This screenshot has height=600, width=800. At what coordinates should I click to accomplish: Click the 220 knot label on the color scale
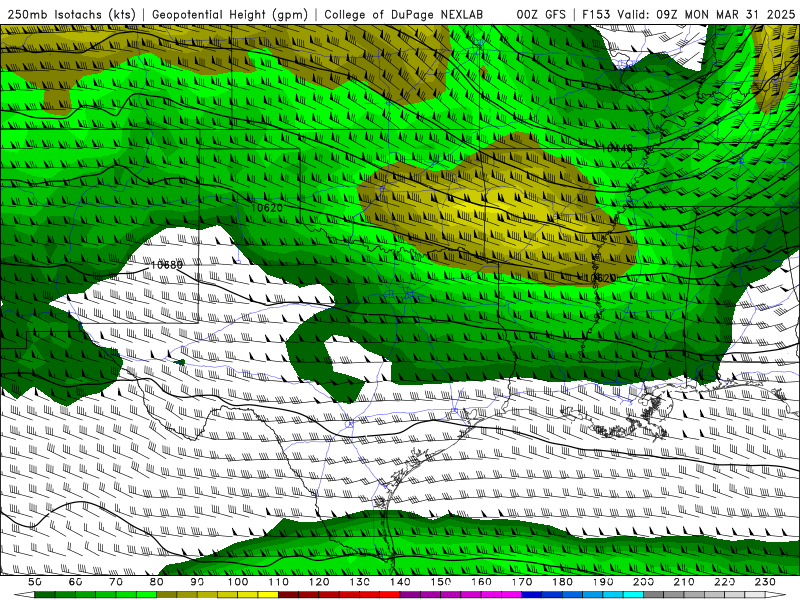[x=724, y=582]
